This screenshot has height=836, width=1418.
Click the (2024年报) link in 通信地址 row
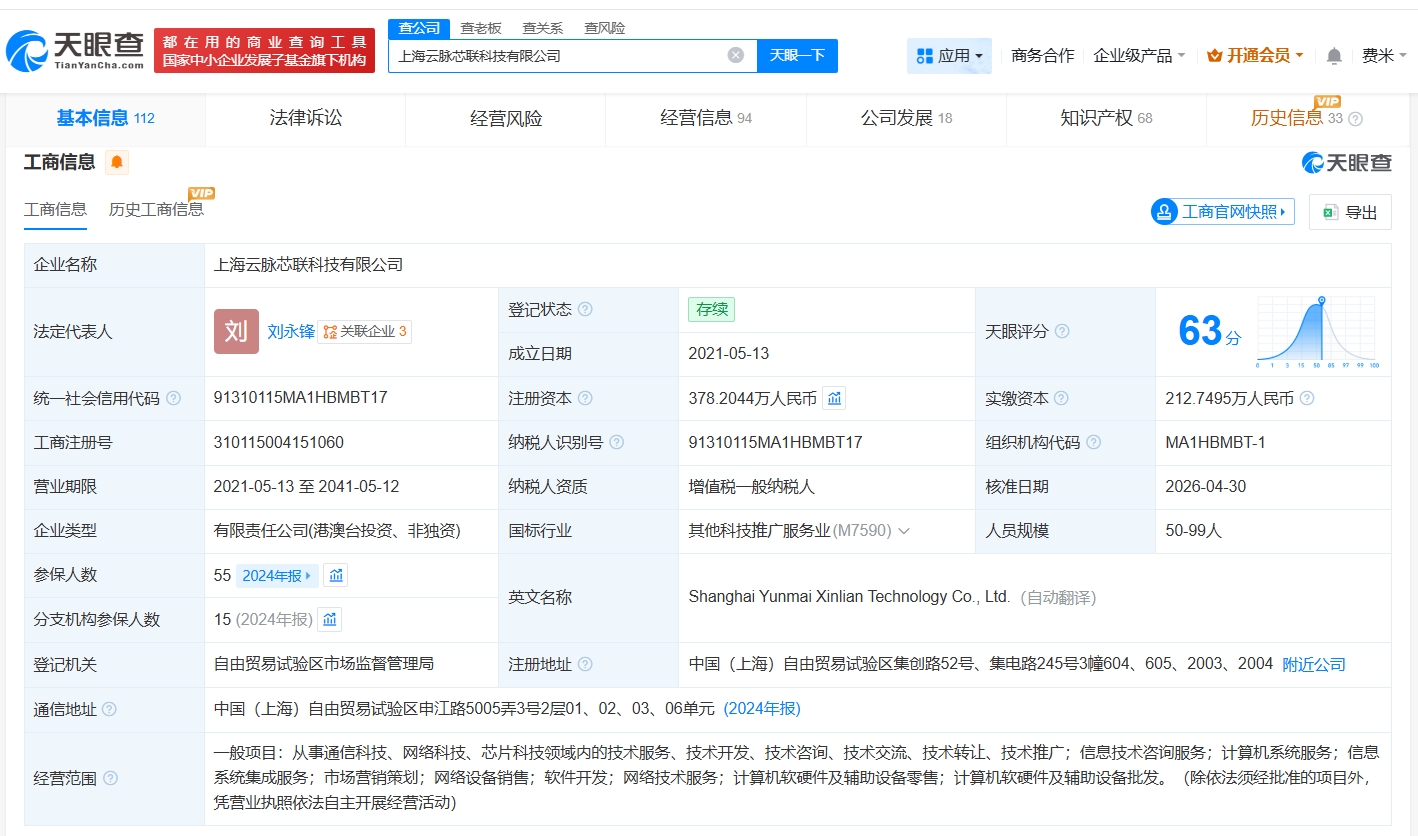coord(762,709)
